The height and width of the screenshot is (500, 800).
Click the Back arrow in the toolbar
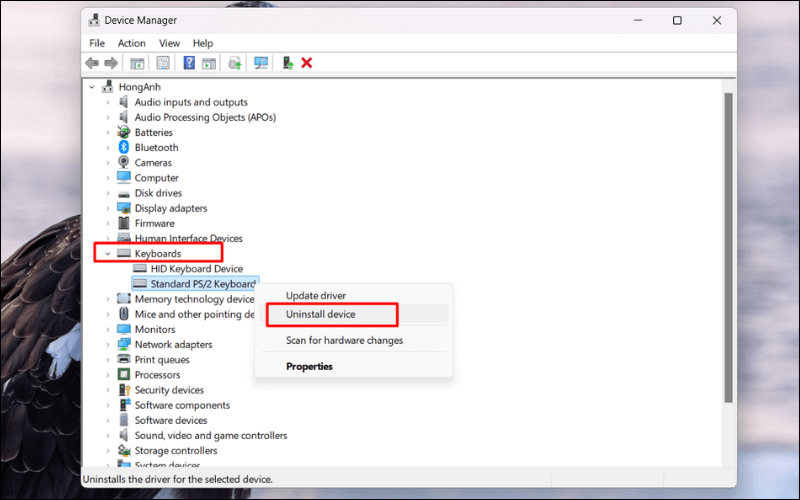click(x=92, y=63)
